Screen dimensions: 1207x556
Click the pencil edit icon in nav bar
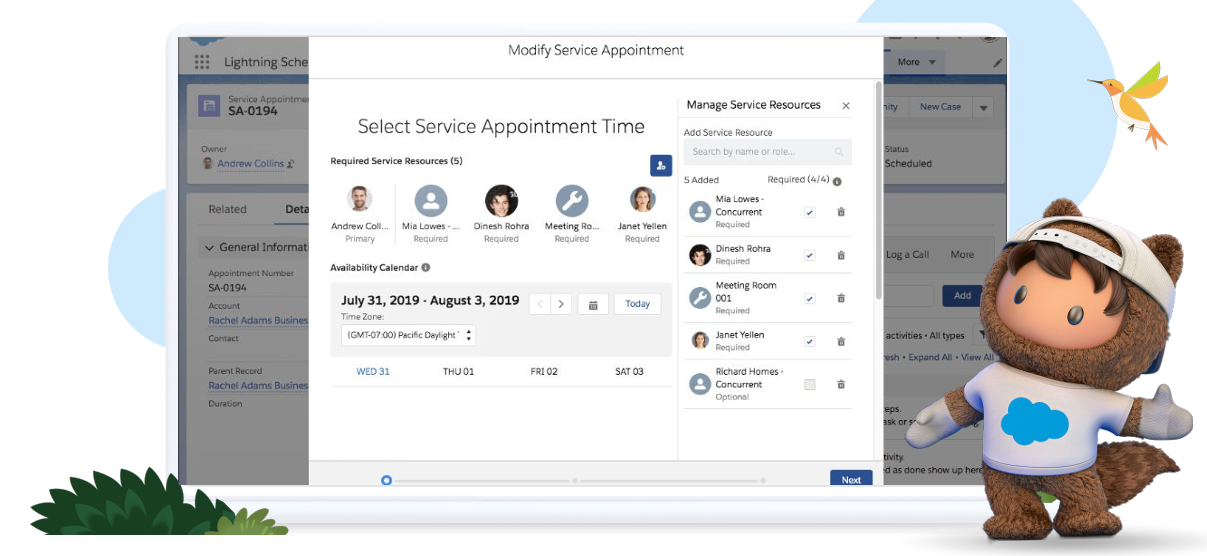pos(997,63)
